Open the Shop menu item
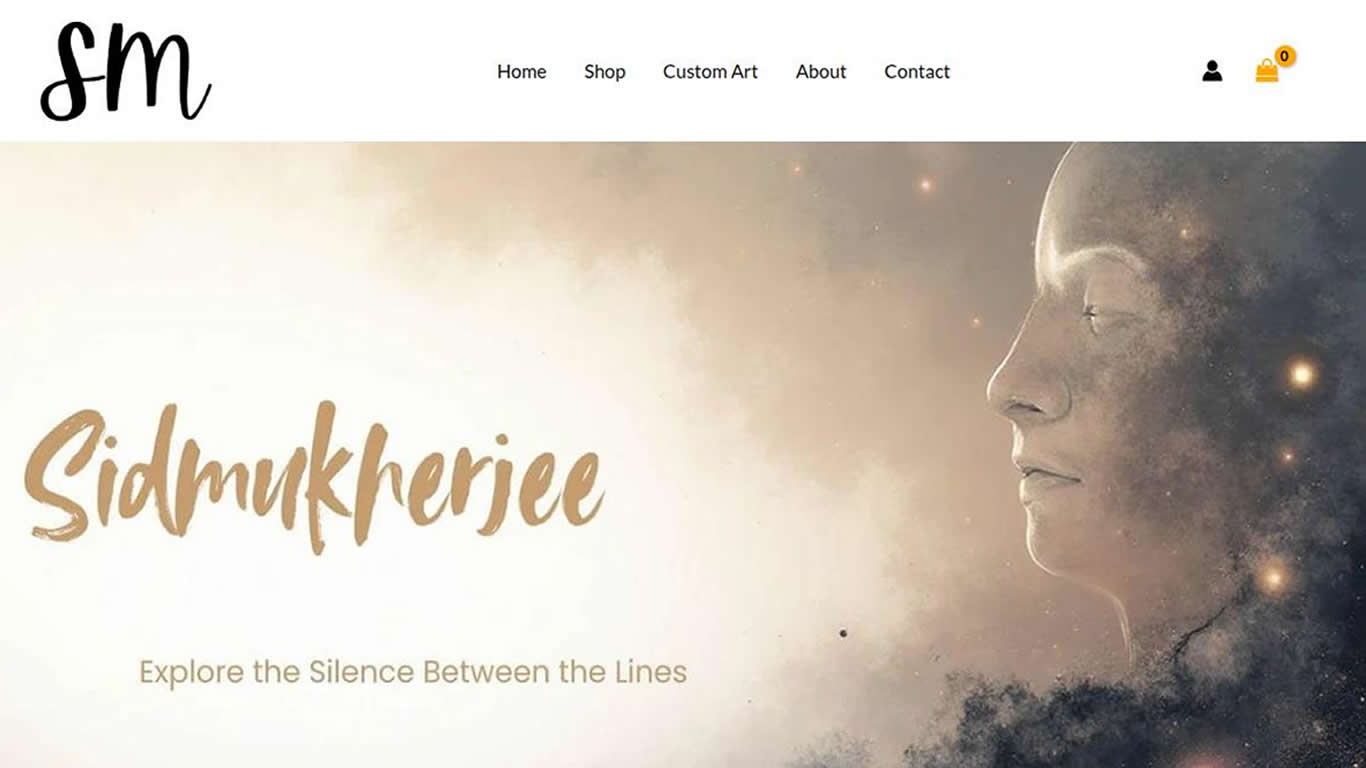The height and width of the screenshot is (768, 1366). click(605, 72)
